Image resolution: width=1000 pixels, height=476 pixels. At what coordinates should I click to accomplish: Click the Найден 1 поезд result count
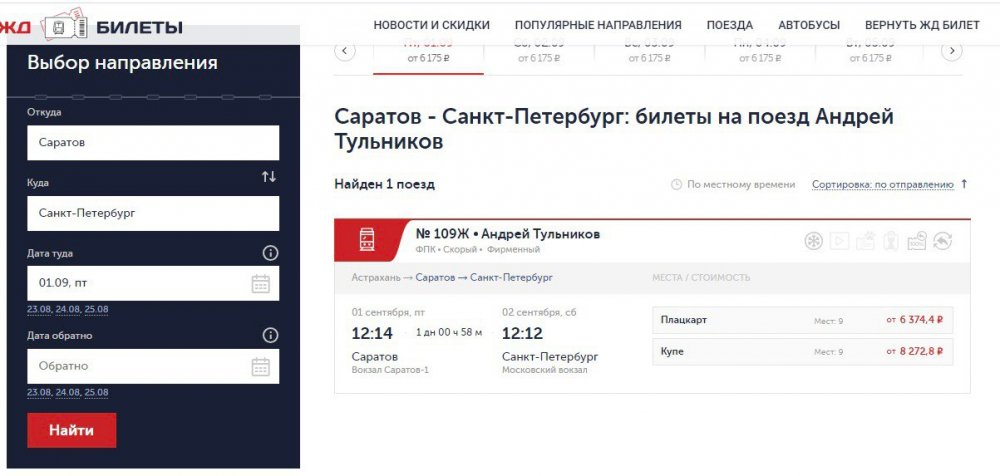tap(385, 184)
